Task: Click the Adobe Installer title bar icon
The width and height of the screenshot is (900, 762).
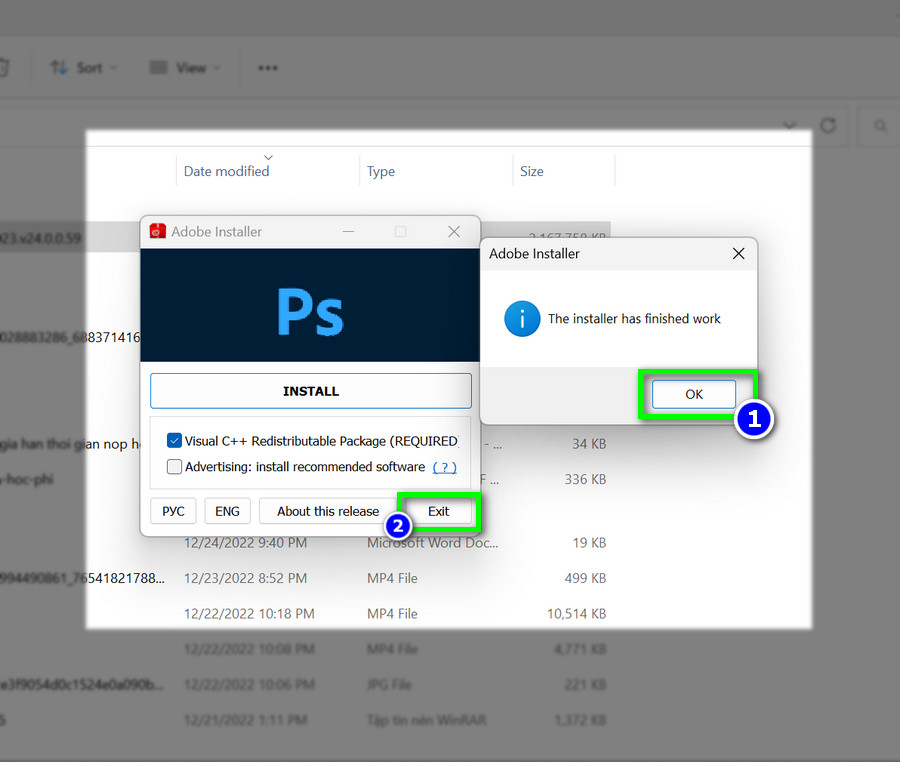Action: coord(157,231)
